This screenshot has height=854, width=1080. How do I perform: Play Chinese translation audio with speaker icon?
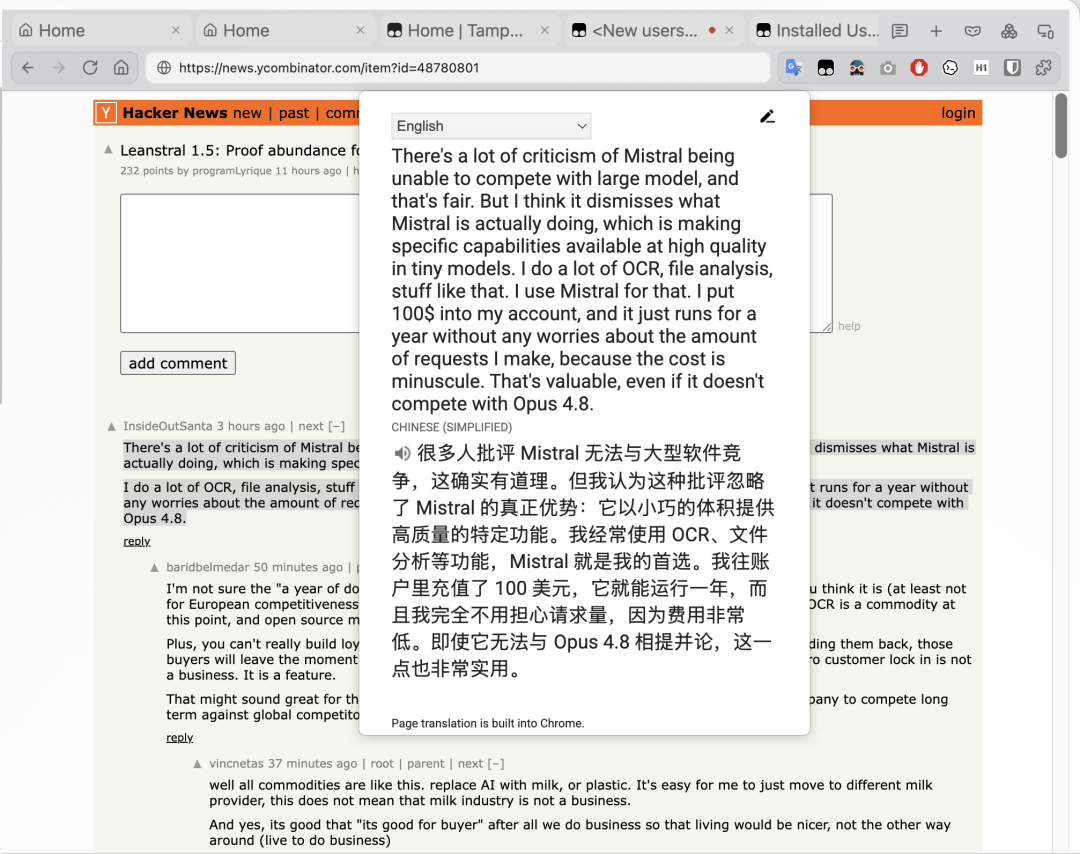coord(402,453)
